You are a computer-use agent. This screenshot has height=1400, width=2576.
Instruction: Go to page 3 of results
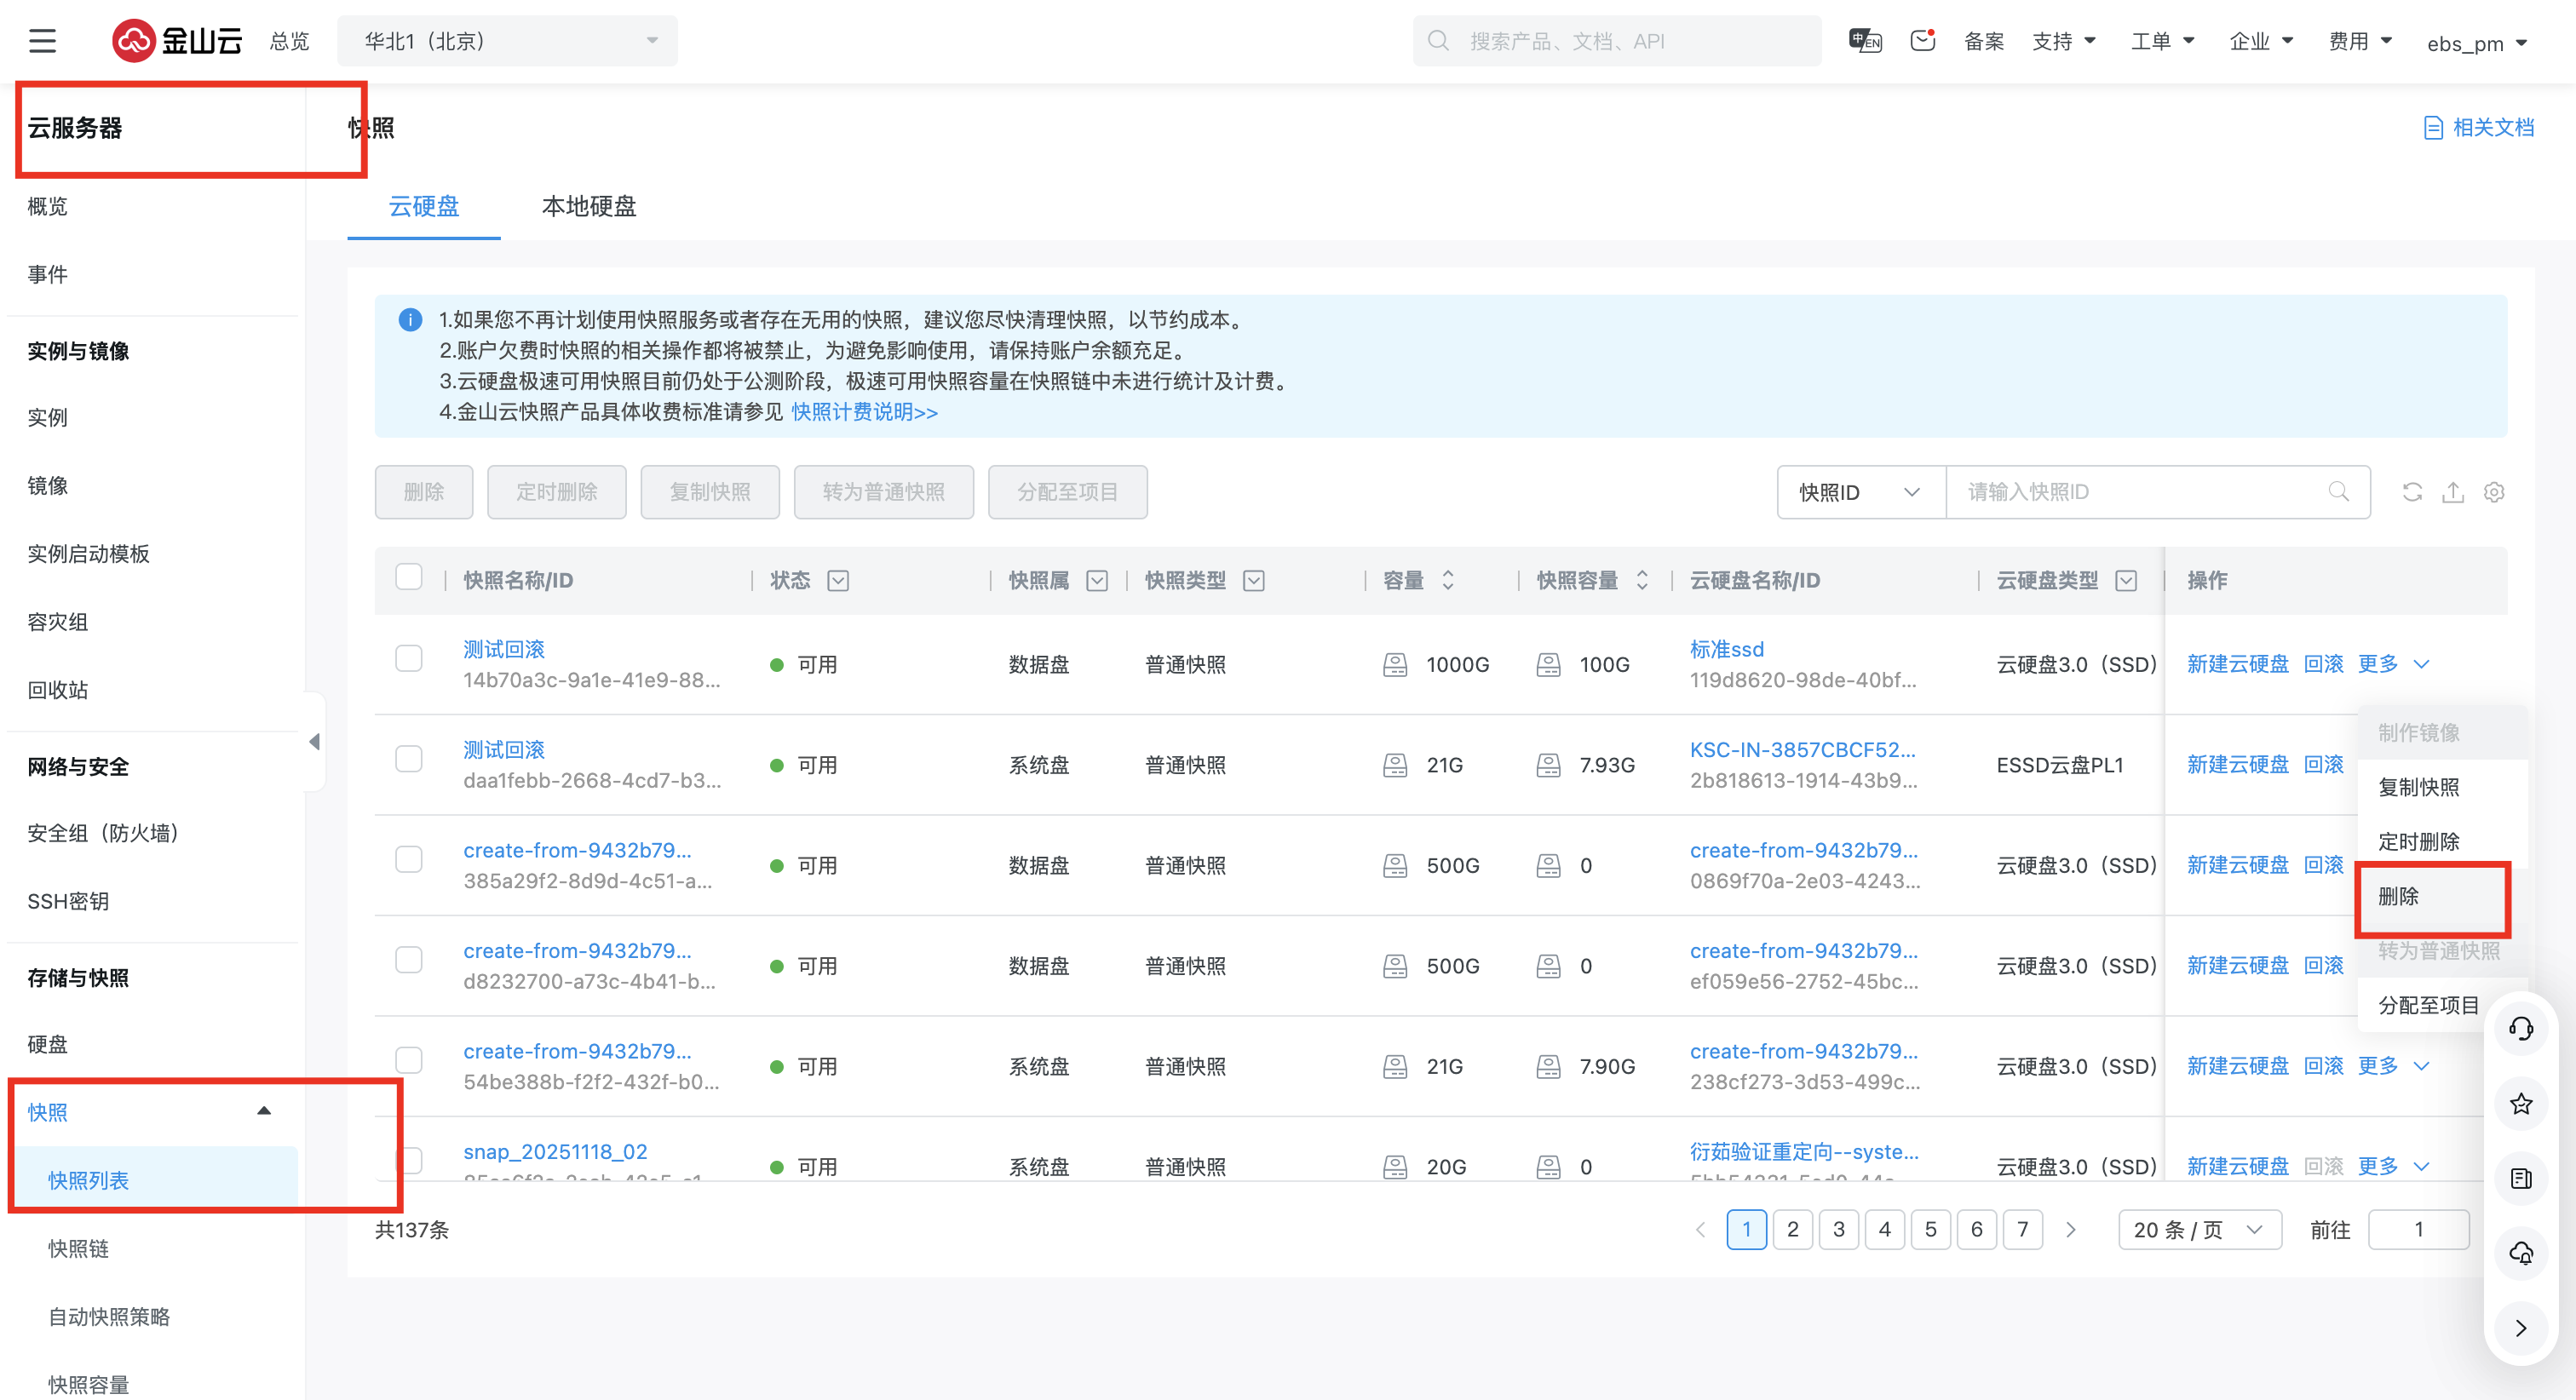(x=1838, y=1230)
